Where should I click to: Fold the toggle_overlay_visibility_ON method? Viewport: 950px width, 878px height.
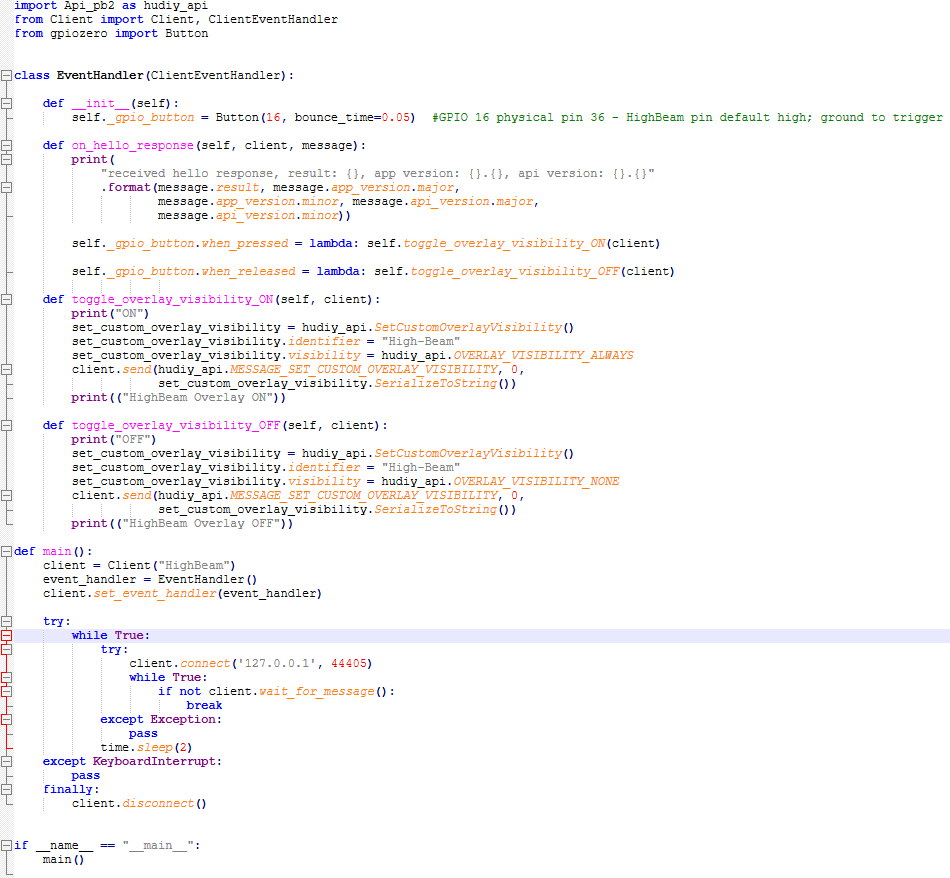pyautogui.click(x=6, y=300)
